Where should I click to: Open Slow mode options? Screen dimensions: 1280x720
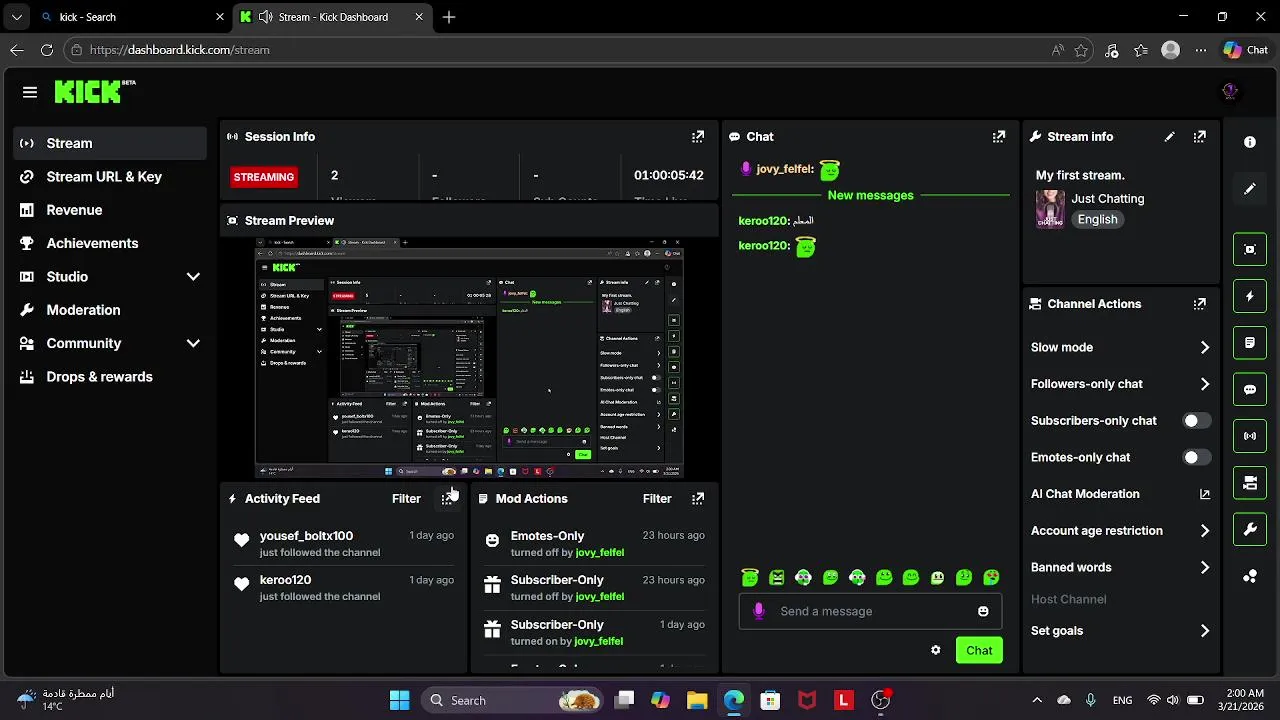coord(1120,347)
